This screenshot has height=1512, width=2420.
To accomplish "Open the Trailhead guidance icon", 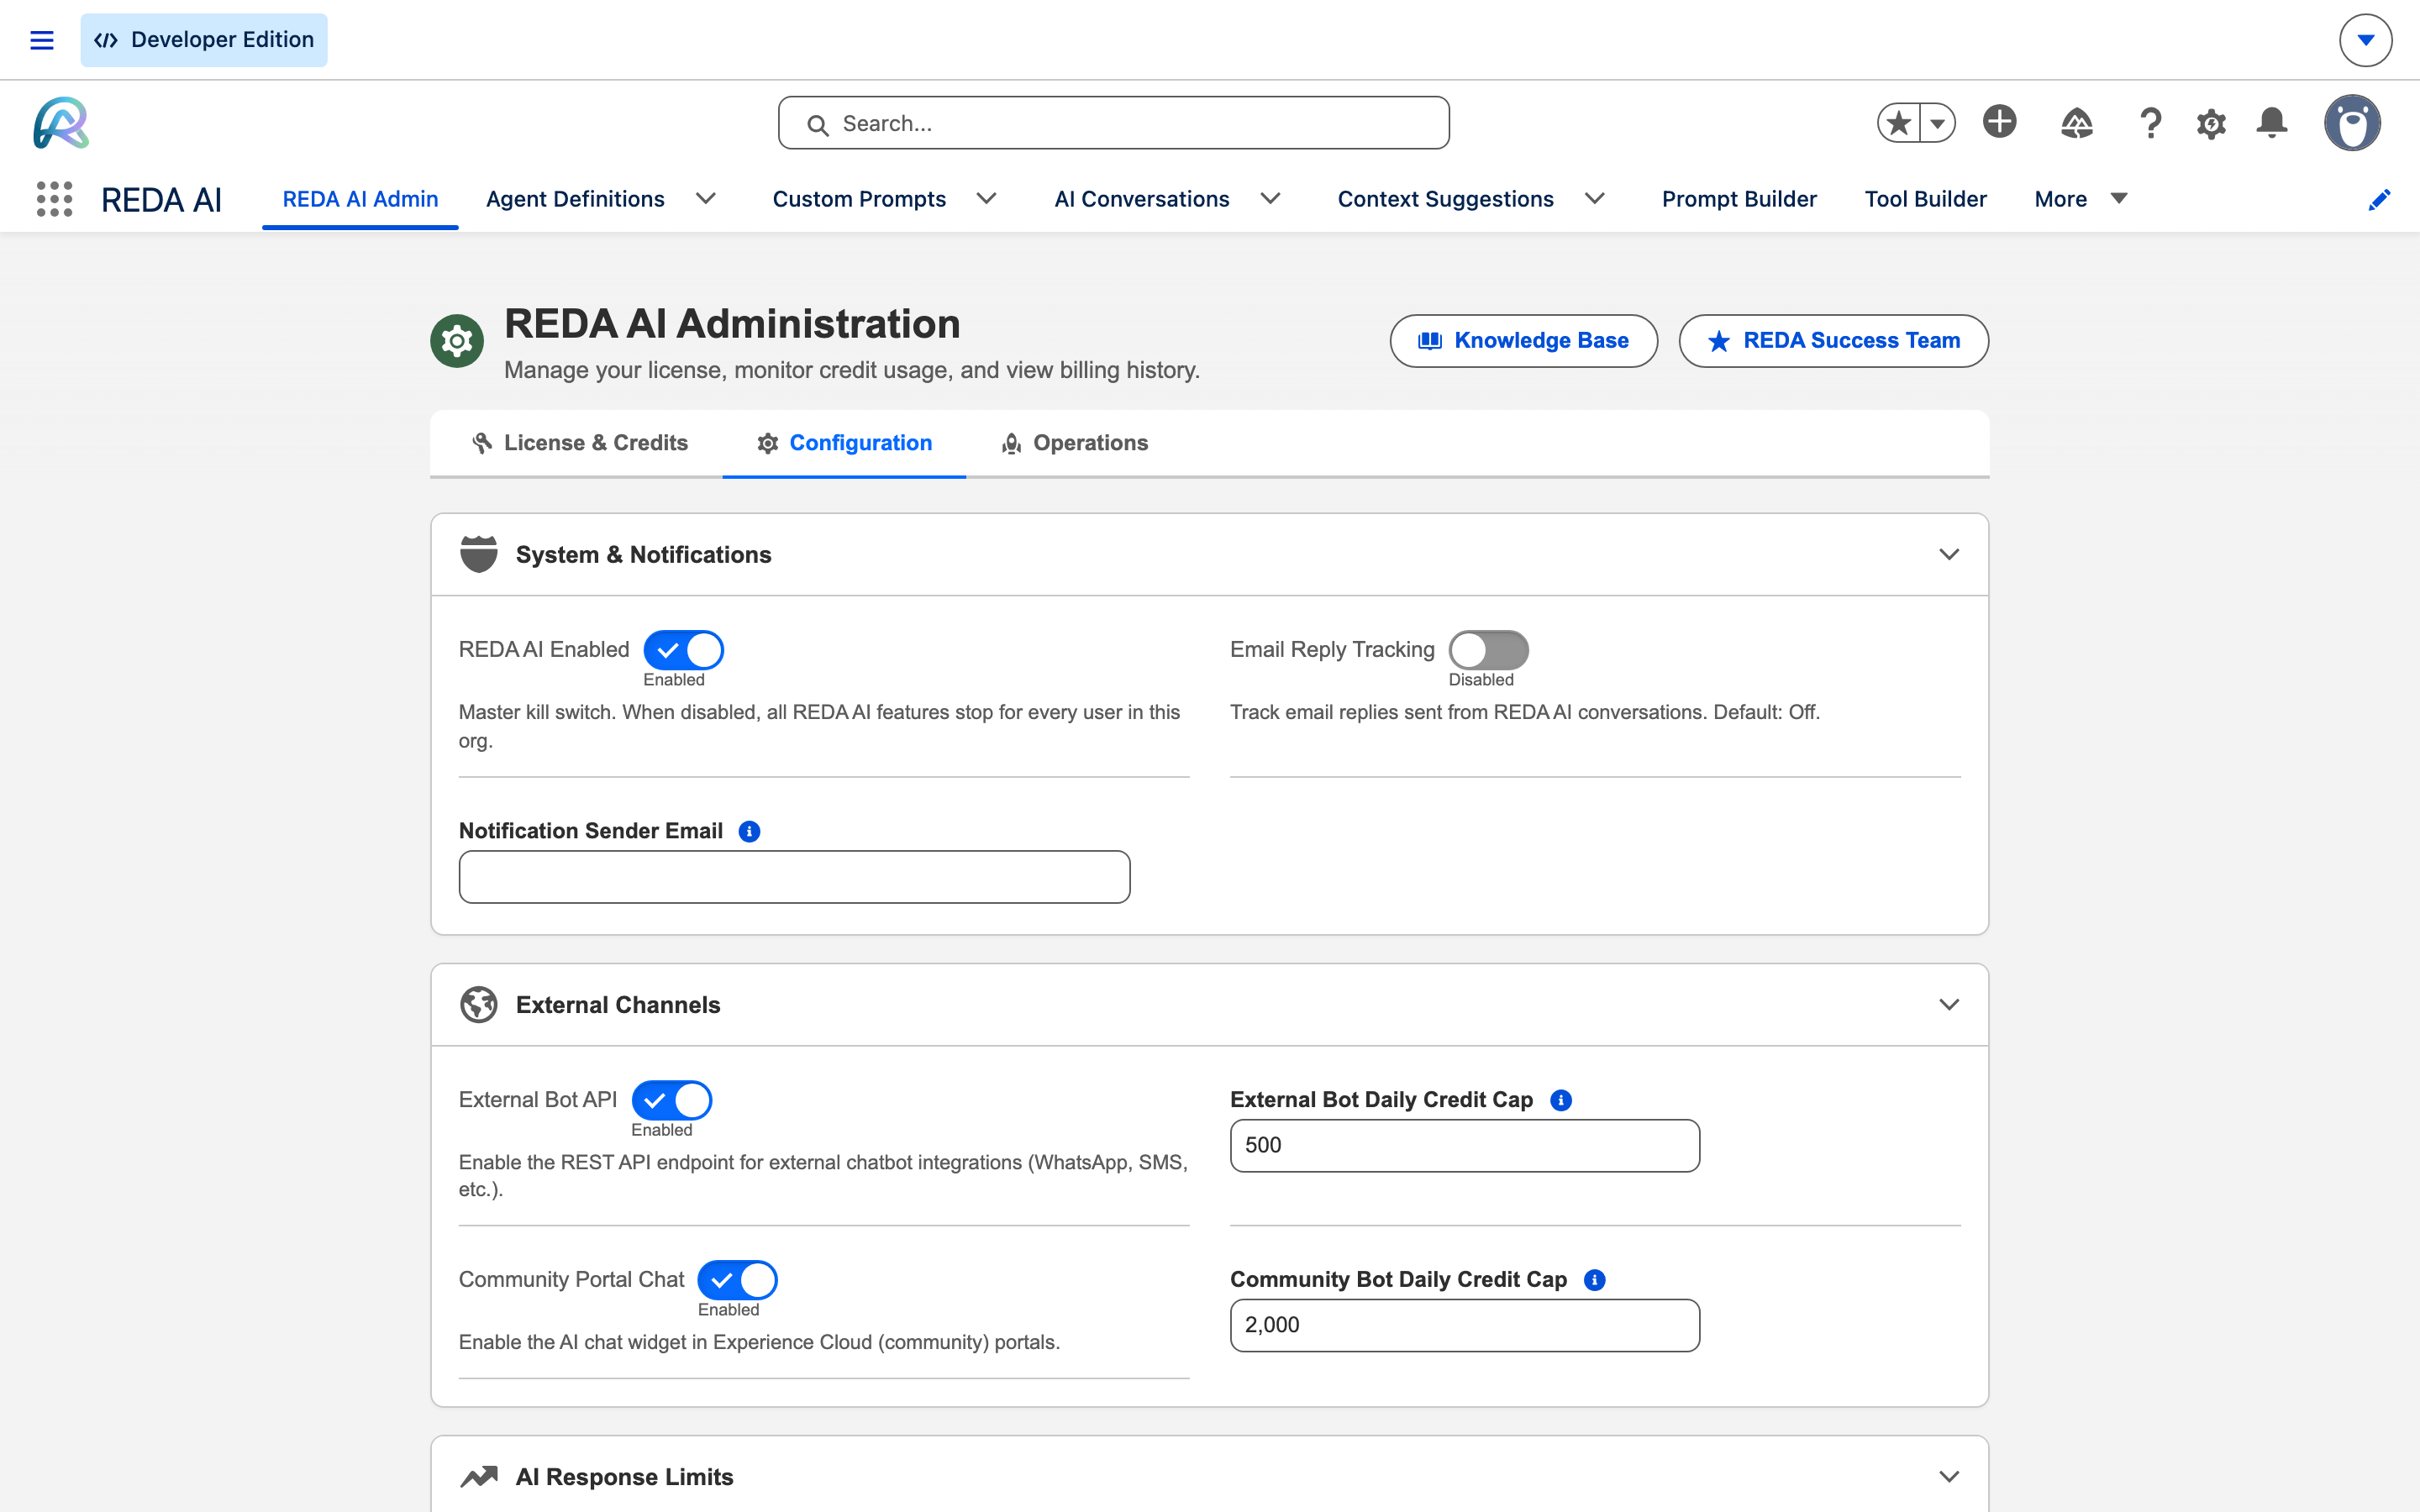I will point(2077,123).
